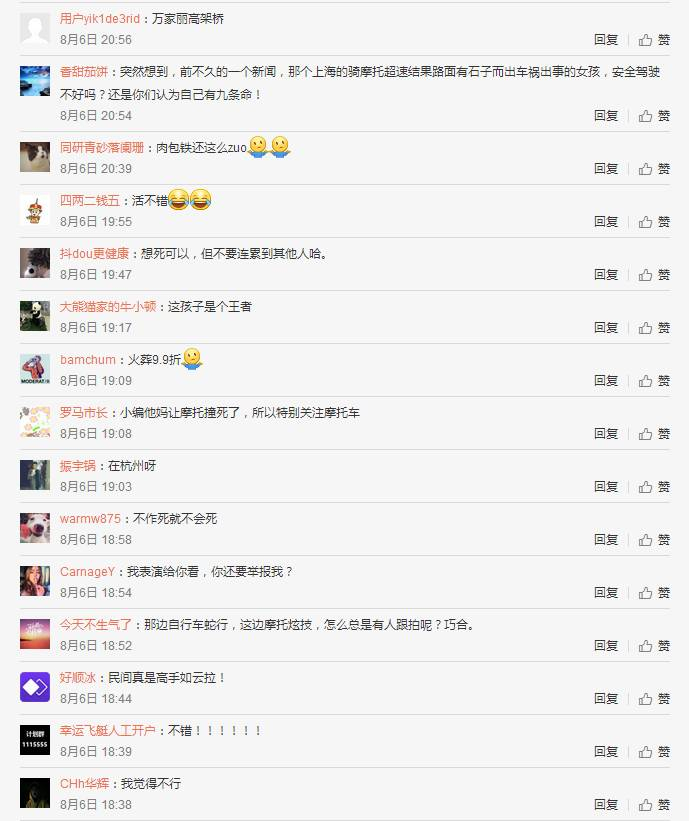689x821 pixels.
Task: Click the panda avatar of 大熊猫家的牛小顿
Action: tap(35, 316)
